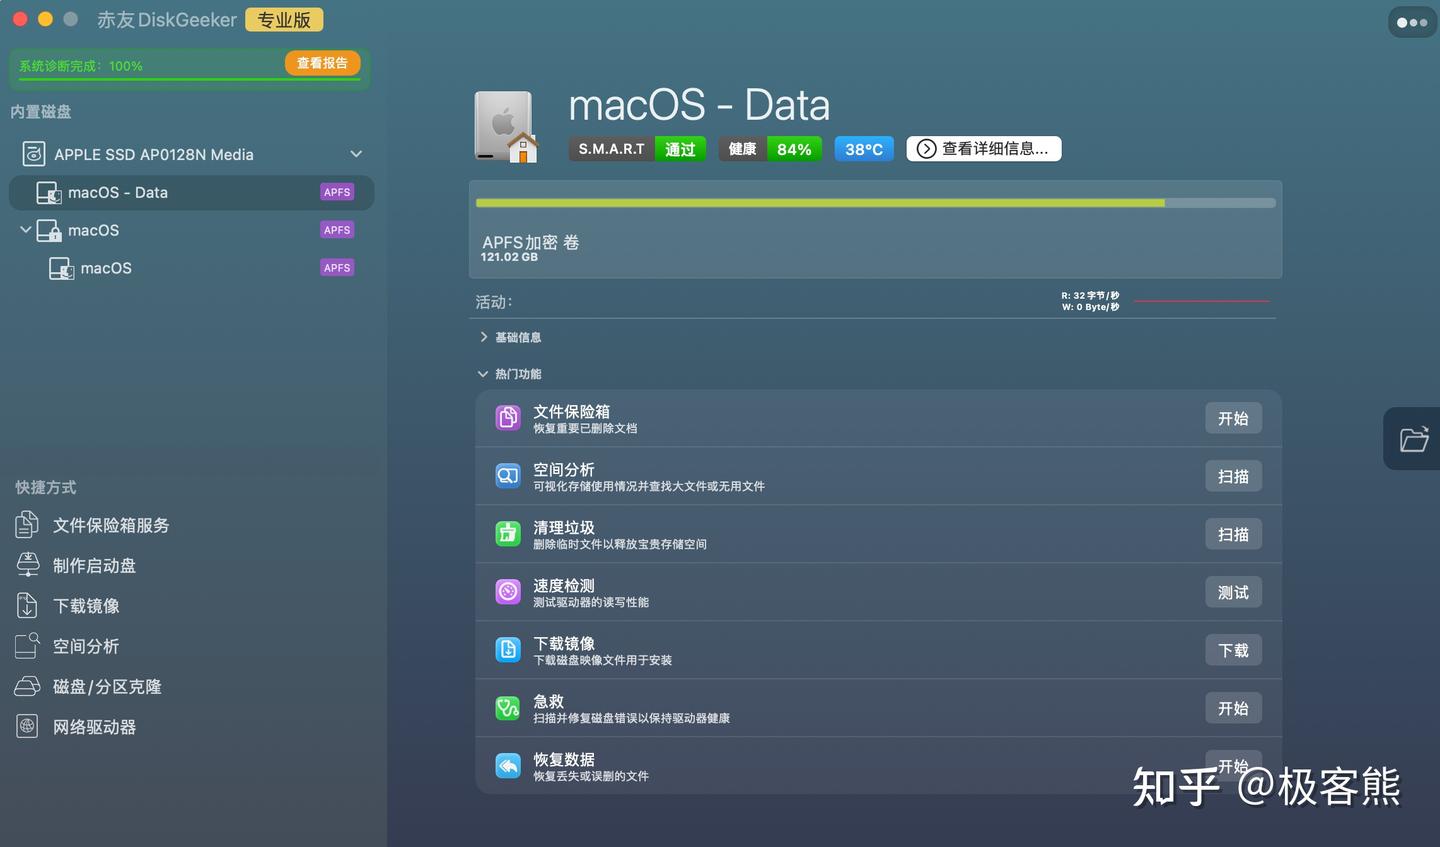
Task: Click the macOS - Data title heading
Action: click(699, 105)
